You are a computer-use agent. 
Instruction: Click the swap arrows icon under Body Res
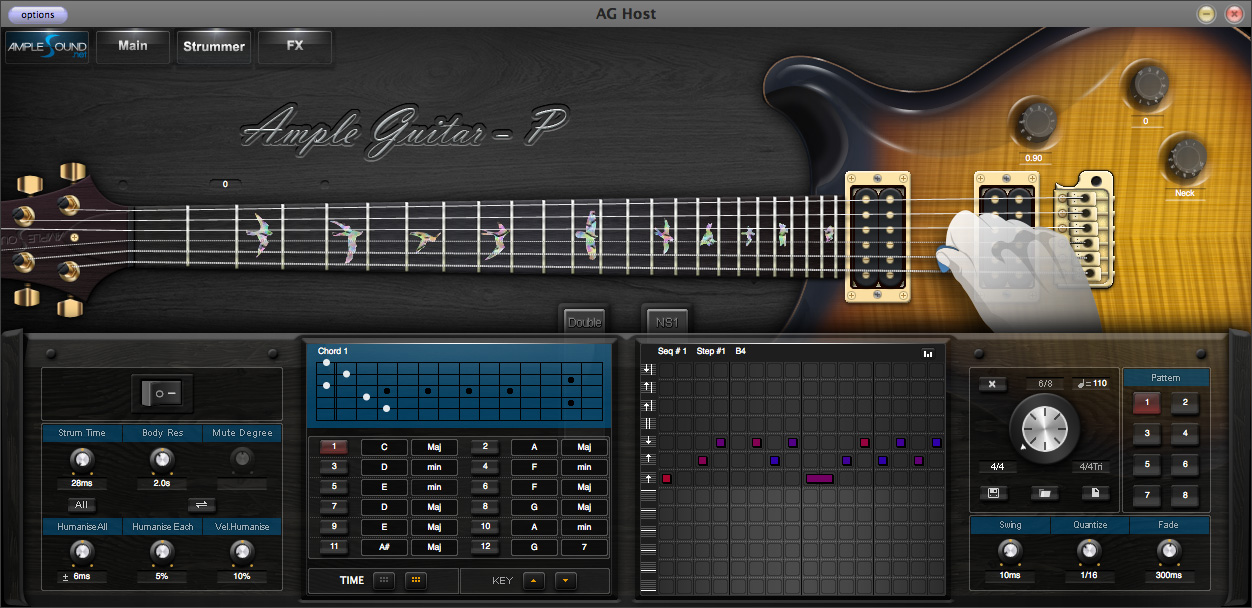(x=200, y=504)
